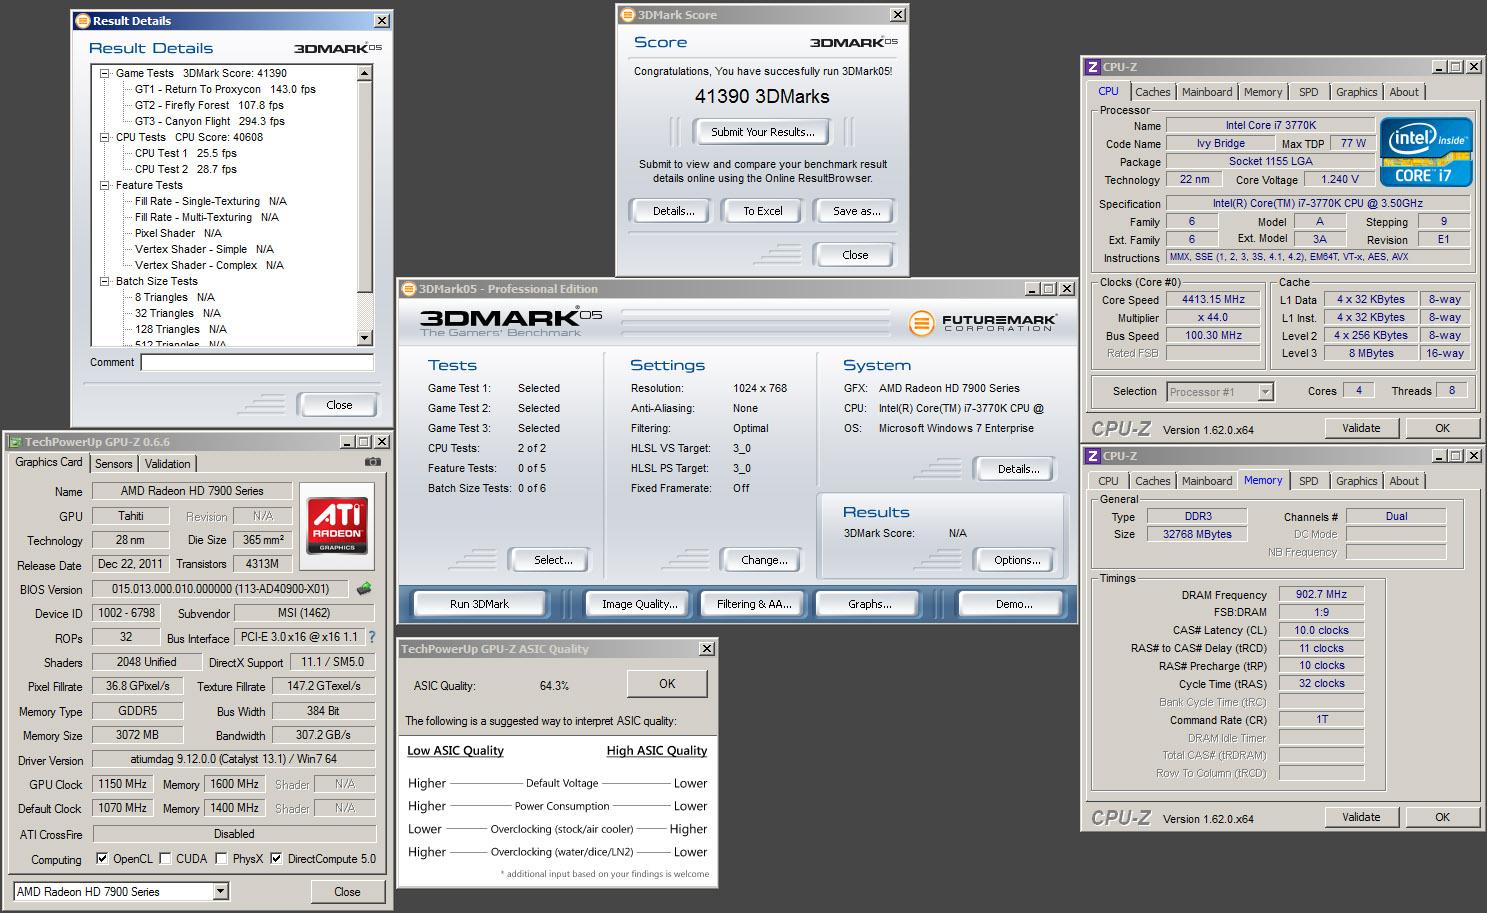
Task: Click the lower CPU-Z window Z icon
Action: (1092, 456)
